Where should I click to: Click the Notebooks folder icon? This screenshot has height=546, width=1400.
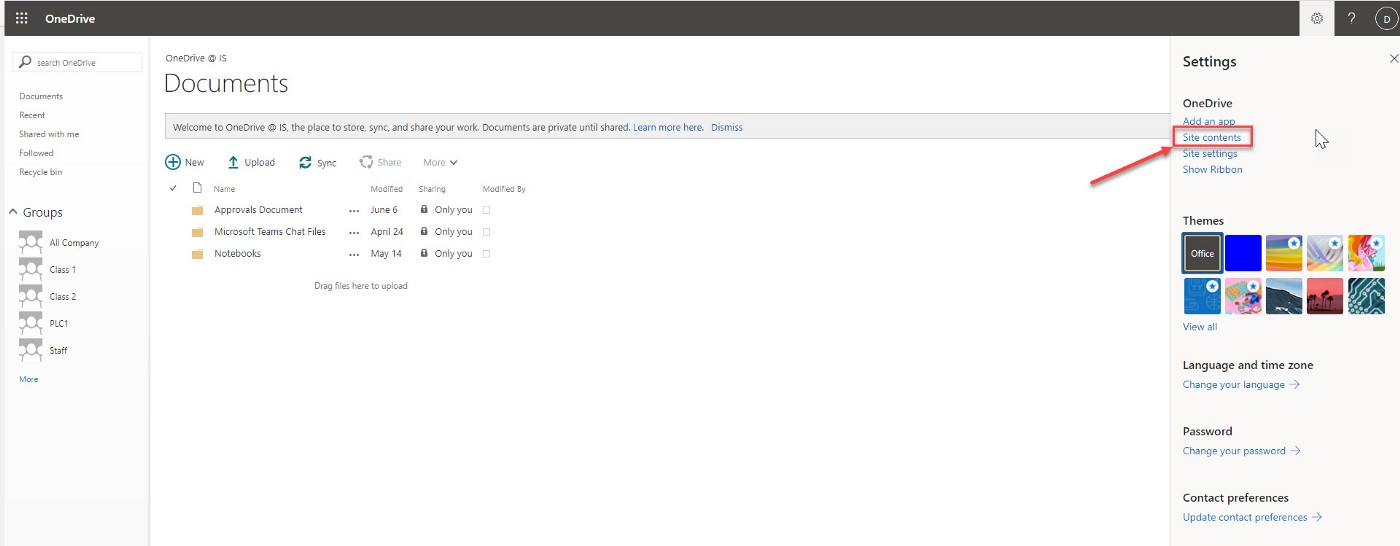pos(197,254)
